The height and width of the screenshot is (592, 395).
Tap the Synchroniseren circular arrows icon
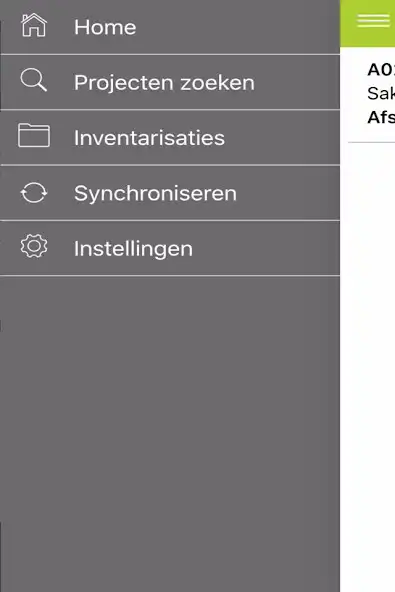[x=34, y=193]
